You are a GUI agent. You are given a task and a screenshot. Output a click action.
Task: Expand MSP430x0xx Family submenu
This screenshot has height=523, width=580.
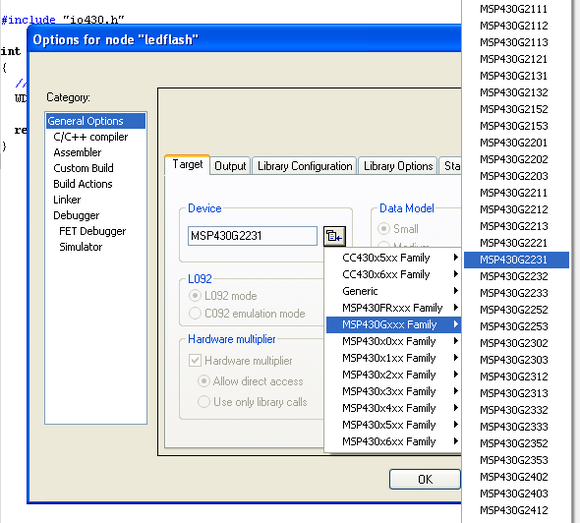pos(393,341)
